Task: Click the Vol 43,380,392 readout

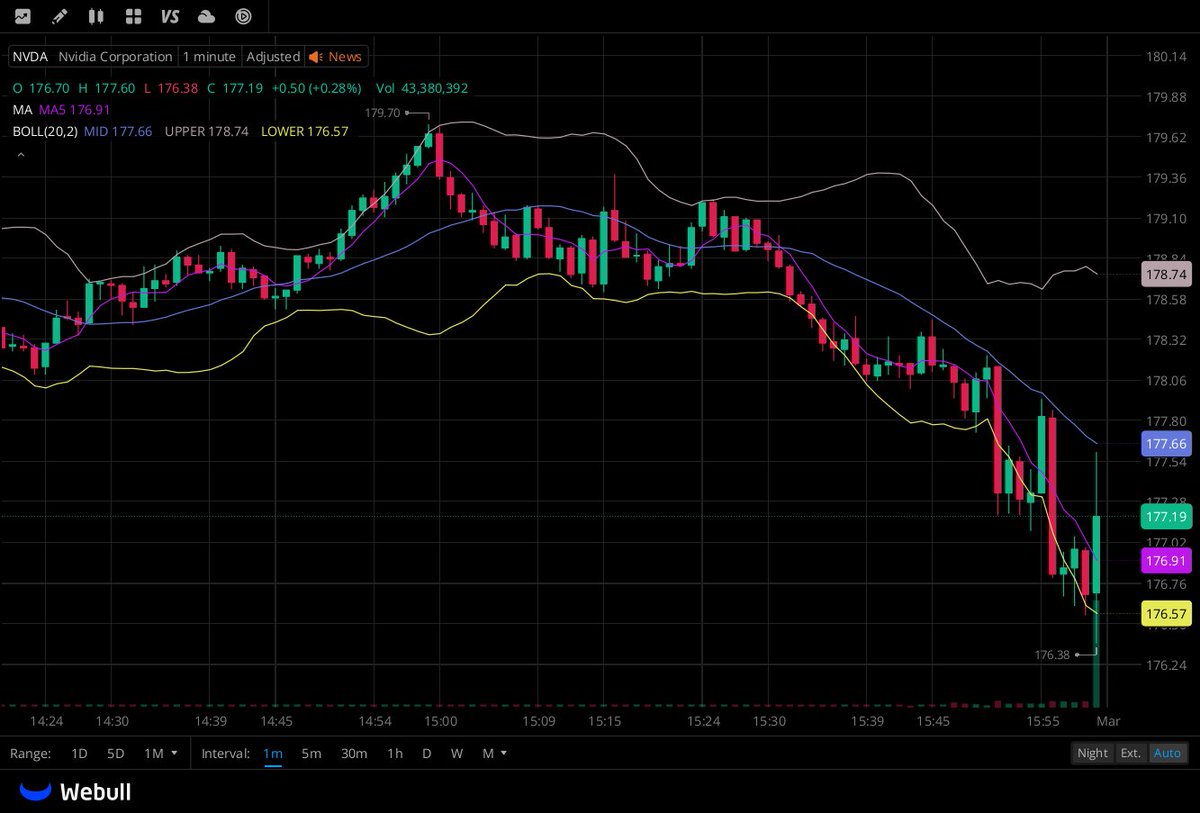Action: (422, 88)
